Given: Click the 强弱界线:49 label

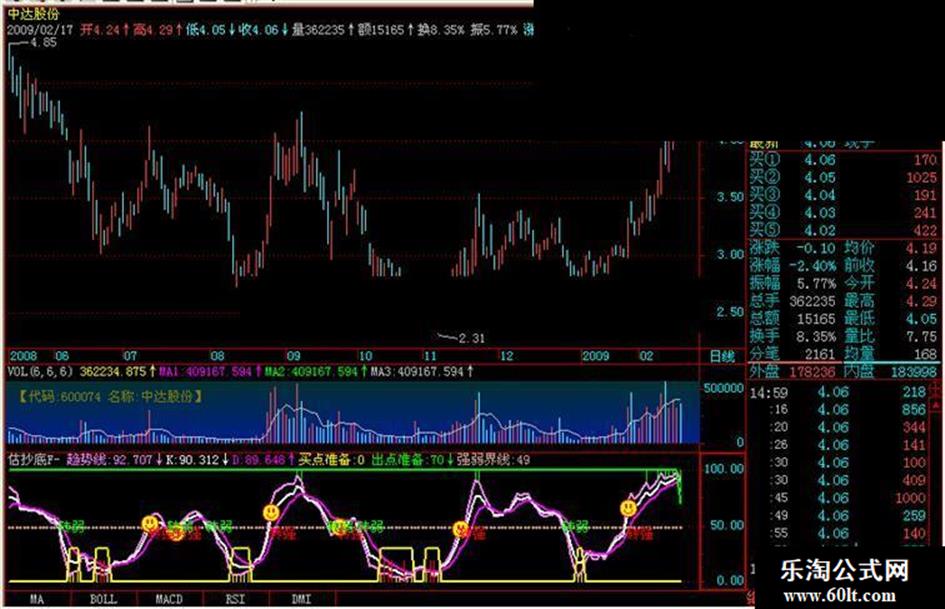Looking at the screenshot, I should (x=493, y=460).
